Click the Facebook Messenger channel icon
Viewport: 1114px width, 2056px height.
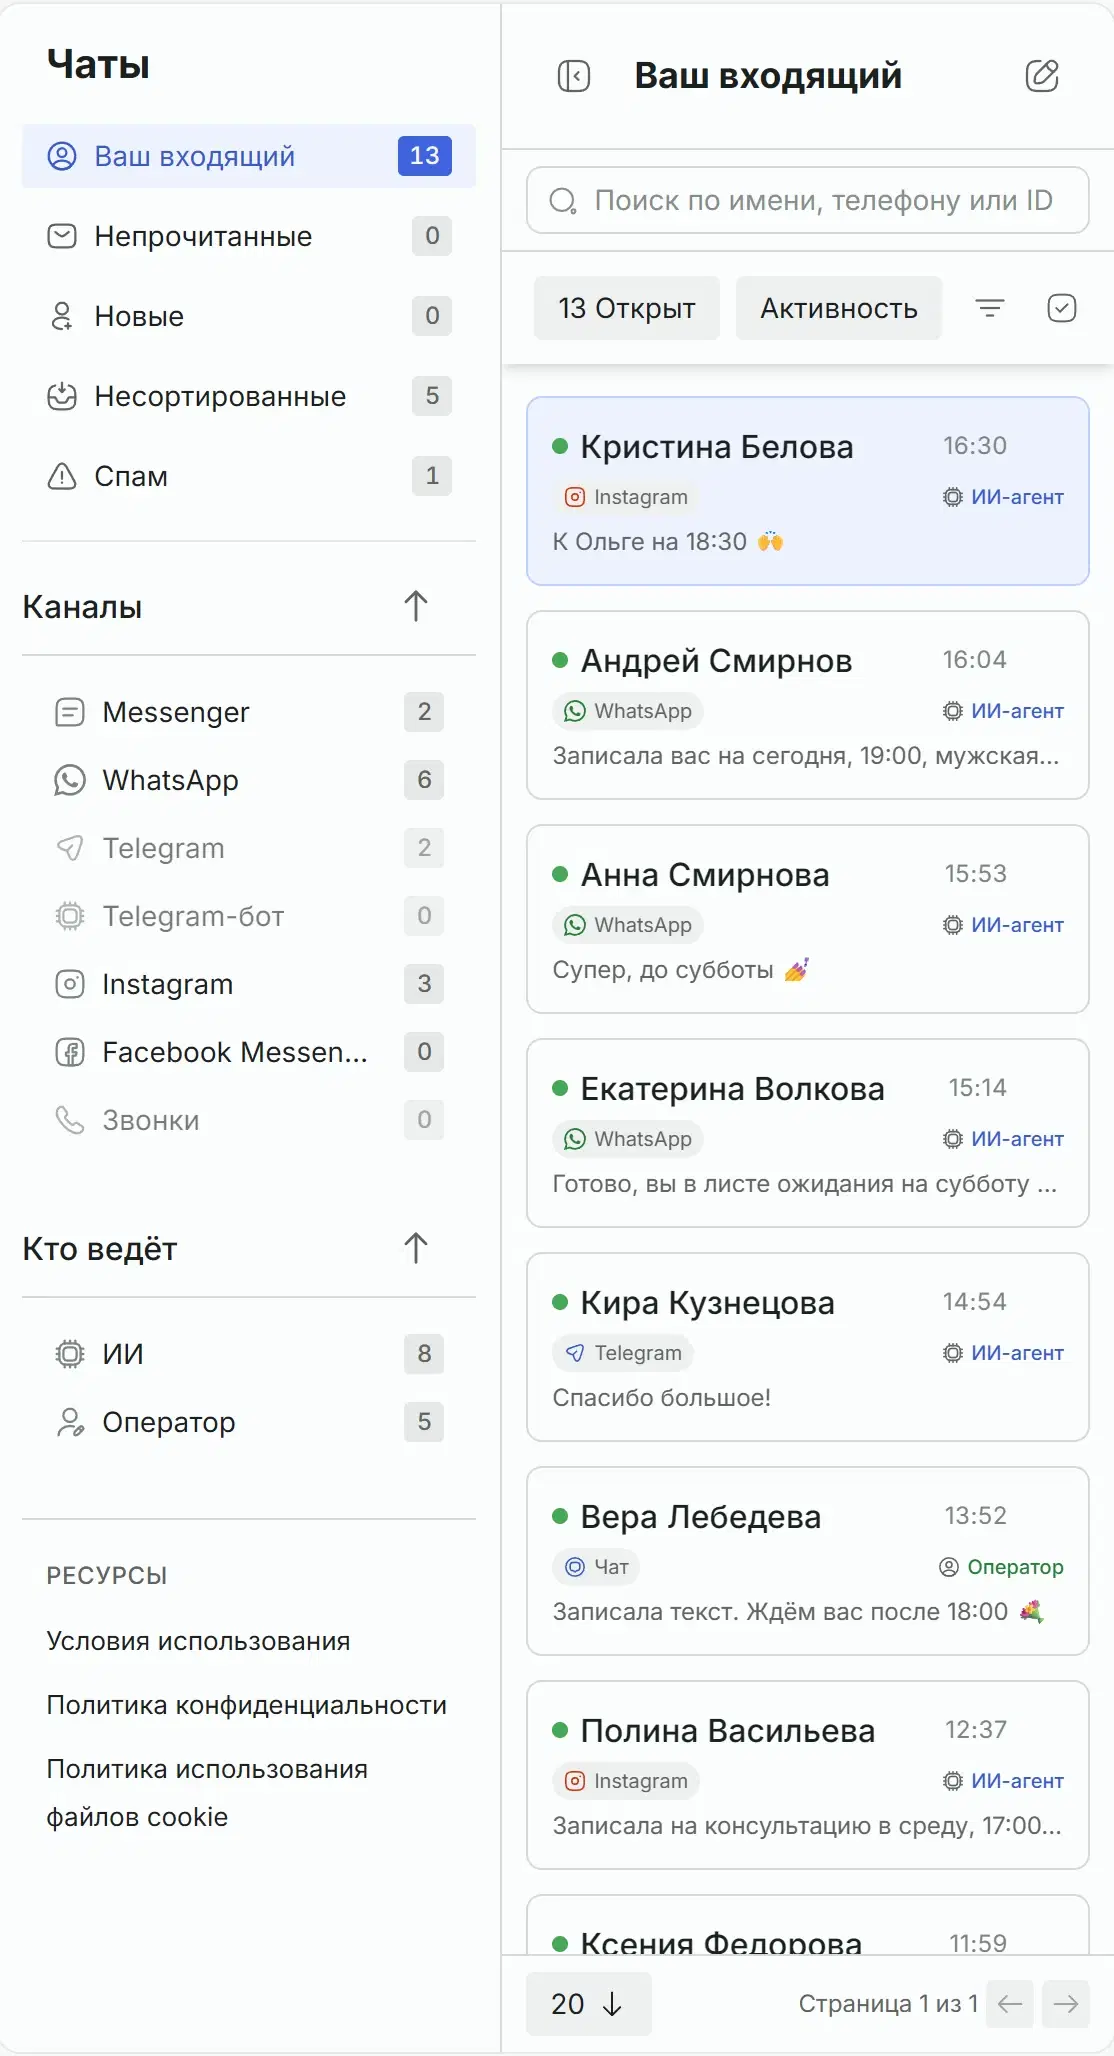(x=70, y=1052)
